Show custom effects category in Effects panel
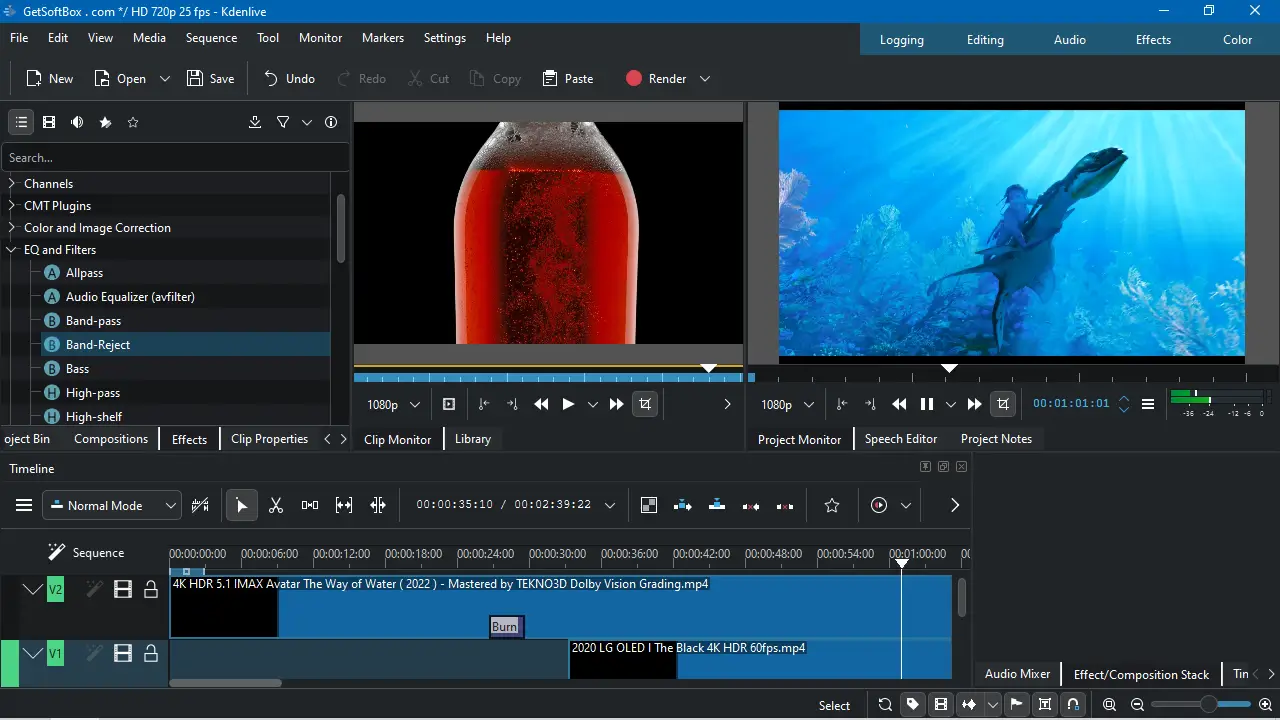This screenshot has height=720, width=1280. pyautogui.click(x=105, y=122)
